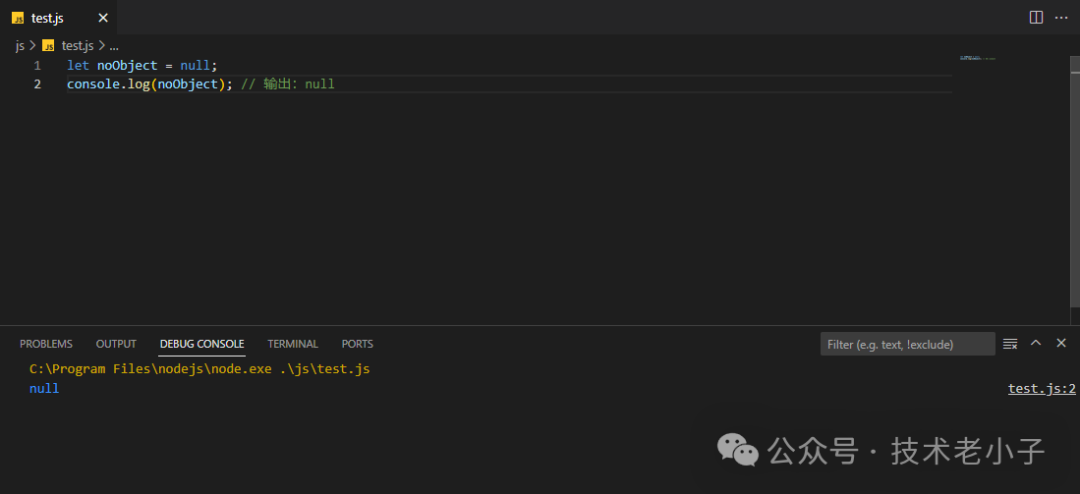Select the DEBUG CONSOLE tab
This screenshot has height=494, width=1080.
coord(202,344)
